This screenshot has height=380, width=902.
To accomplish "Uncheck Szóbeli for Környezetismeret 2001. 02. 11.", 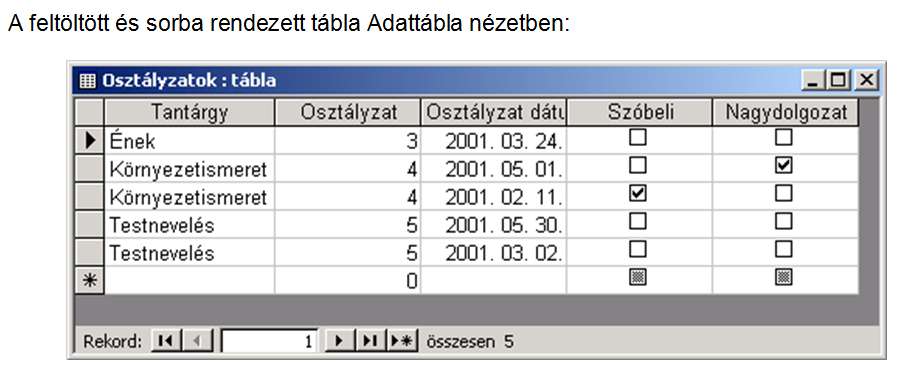I will pos(639,194).
